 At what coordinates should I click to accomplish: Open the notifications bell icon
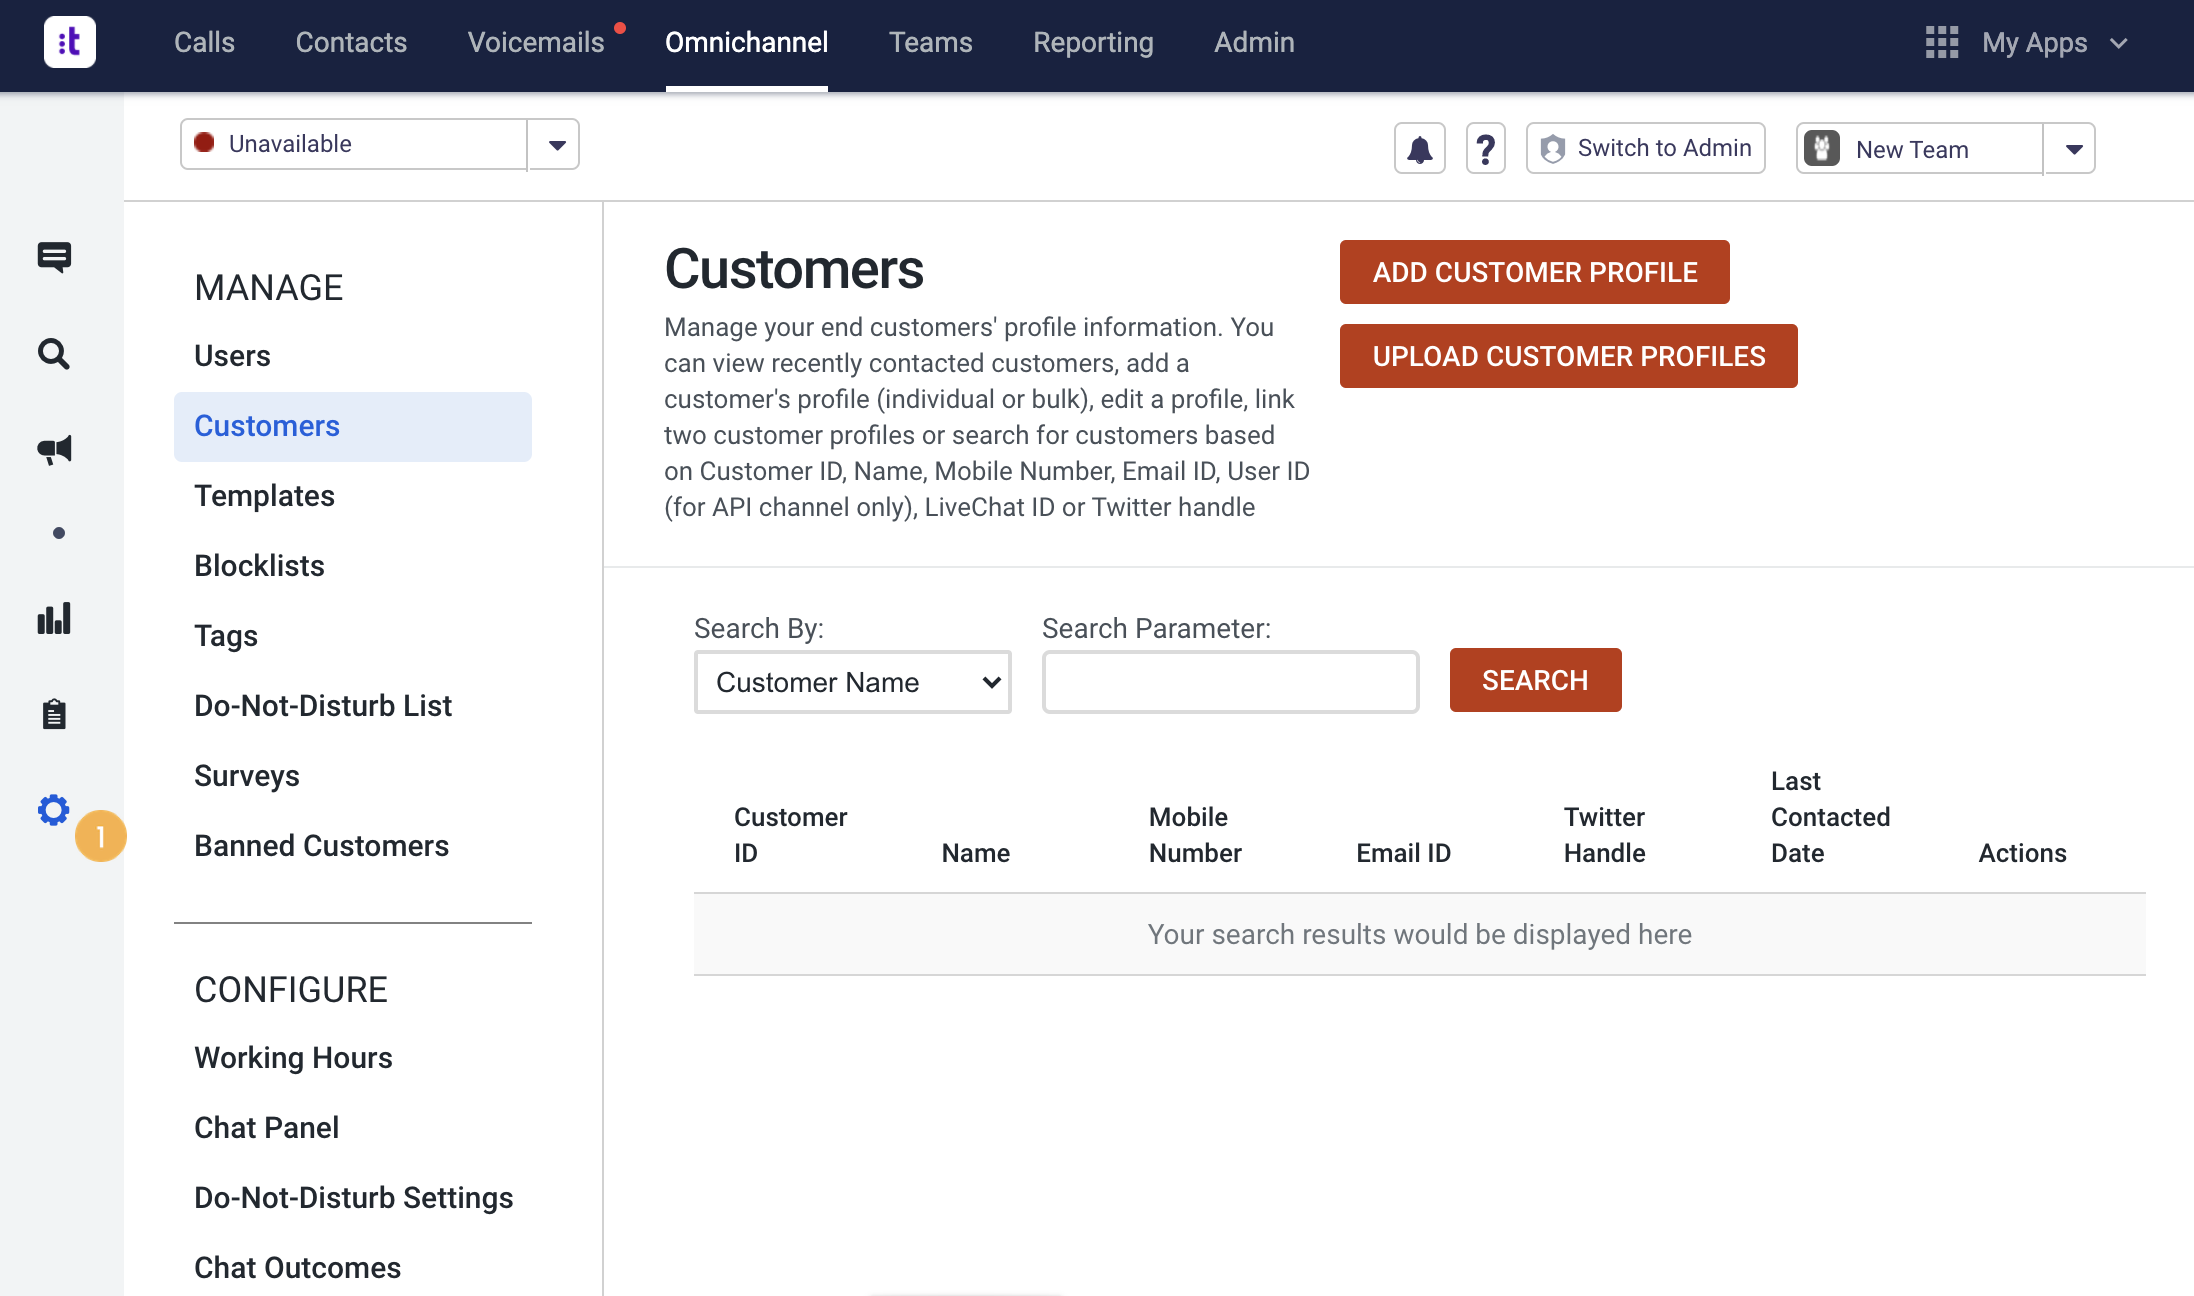click(x=1420, y=148)
